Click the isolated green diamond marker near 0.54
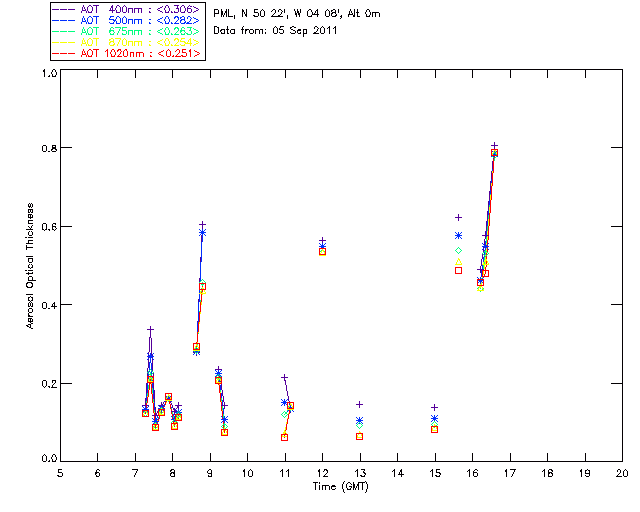The width and height of the screenshot is (640, 512). 458,250
